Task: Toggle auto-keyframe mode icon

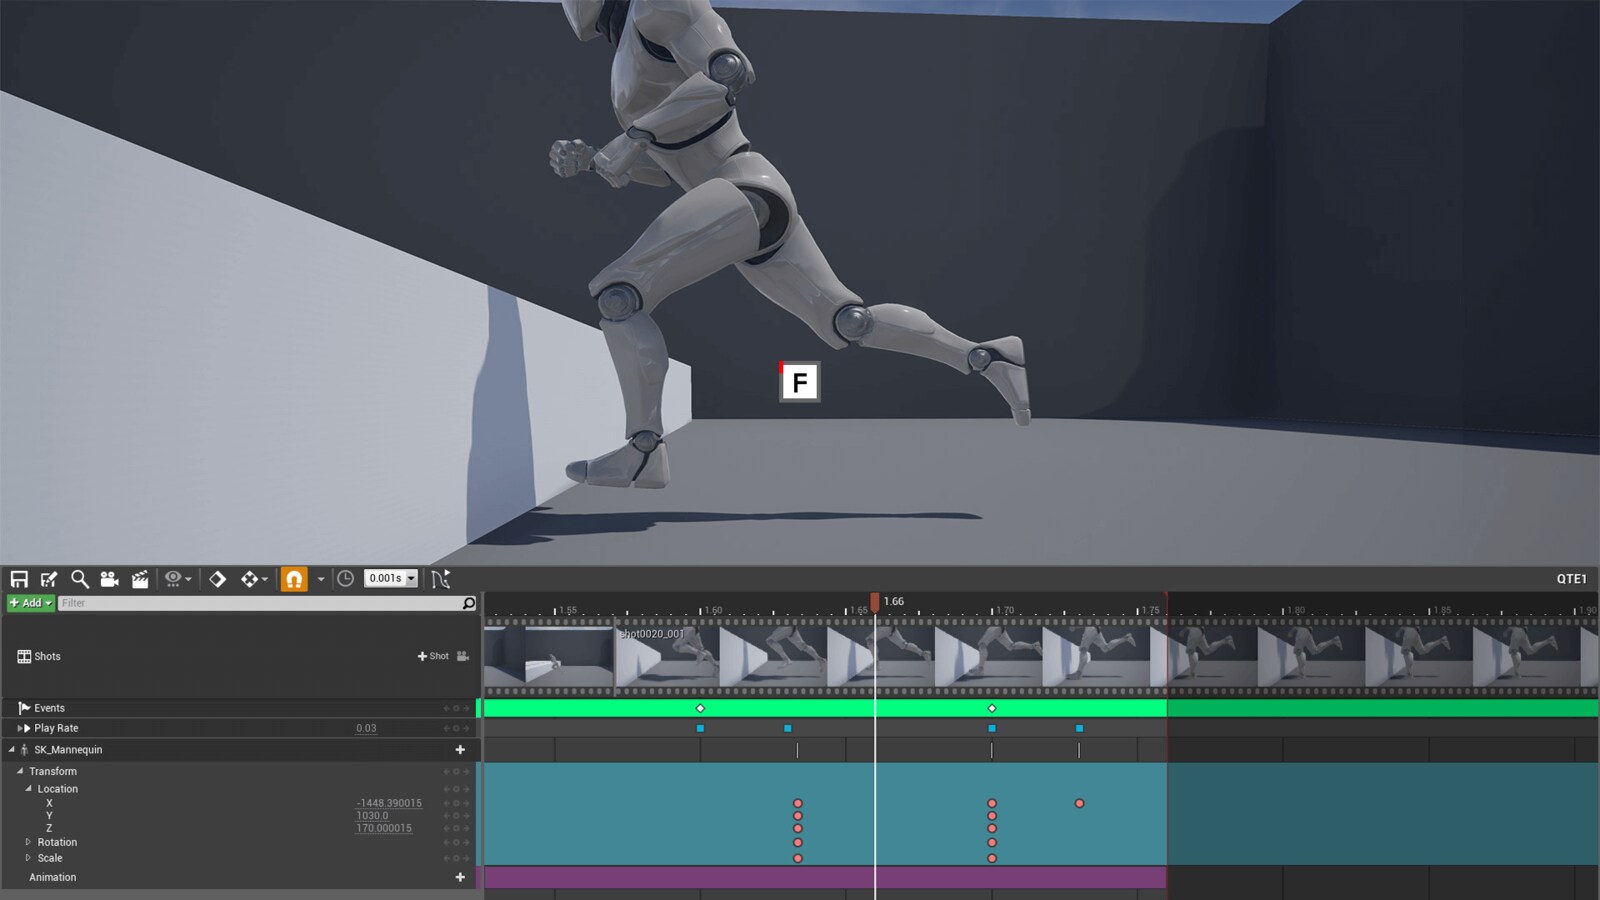Action: pyautogui.click(x=249, y=578)
